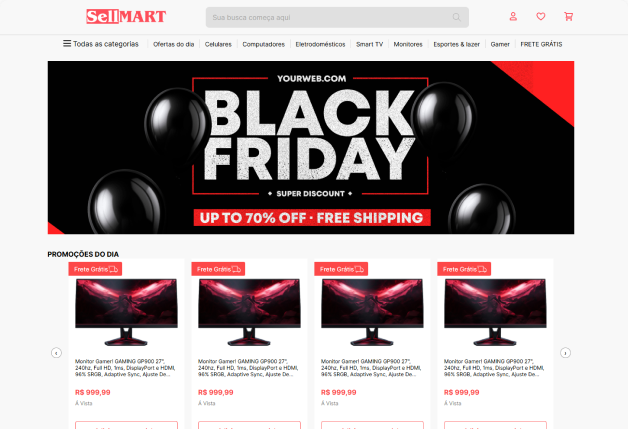This screenshot has height=429, width=628.
Task: Open the wishlist heart icon
Action: (x=540, y=16)
